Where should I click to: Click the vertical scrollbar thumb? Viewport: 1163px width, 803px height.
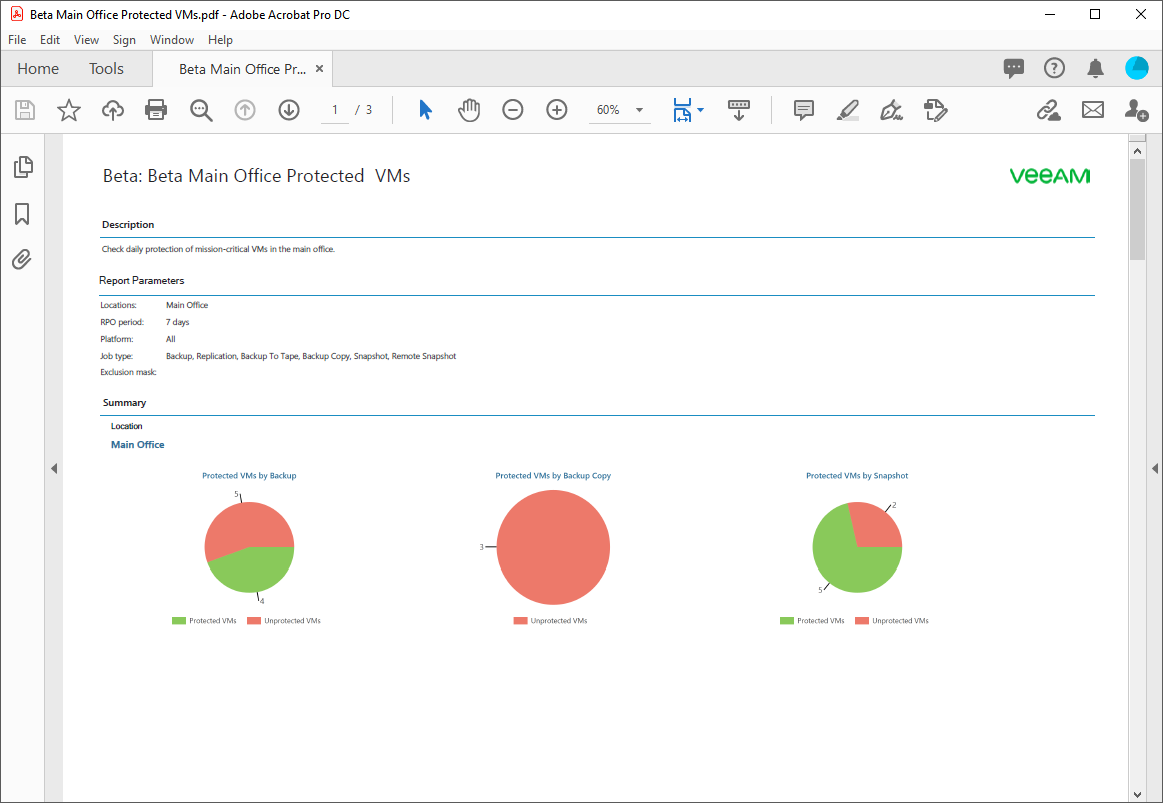pos(1137,209)
